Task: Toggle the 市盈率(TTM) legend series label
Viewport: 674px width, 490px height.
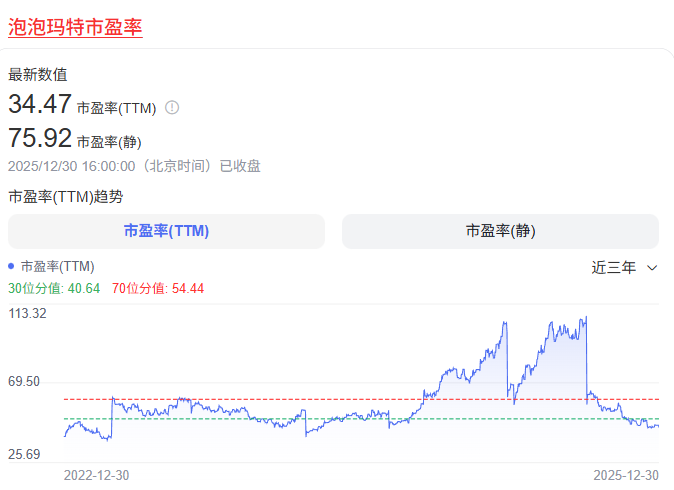Action: [57, 266]
